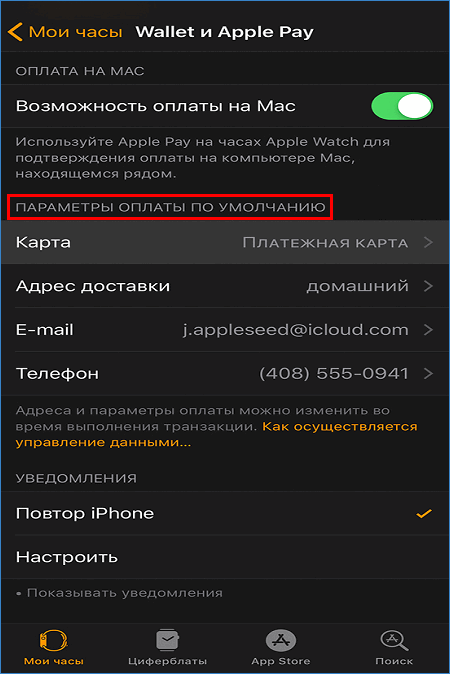Image resolution: width=450 pixels, height=674 pixels.
Task: Tap the j.appleseed@icloud.com value
Action: [296, 330]
